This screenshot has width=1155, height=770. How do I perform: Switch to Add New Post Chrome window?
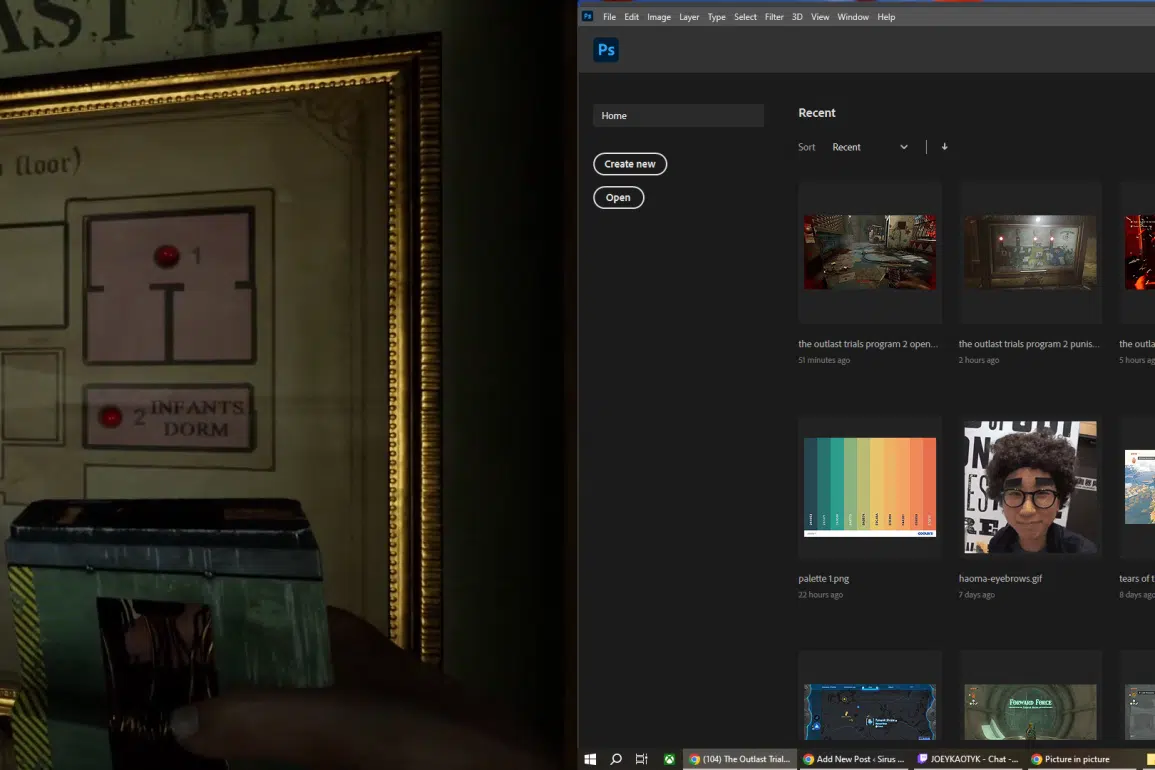pyautogui.click(x=854, y=759)
